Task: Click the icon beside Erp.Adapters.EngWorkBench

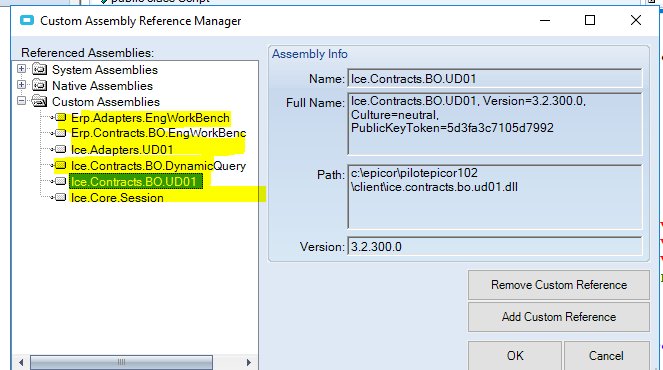Action: click(61, 117)
